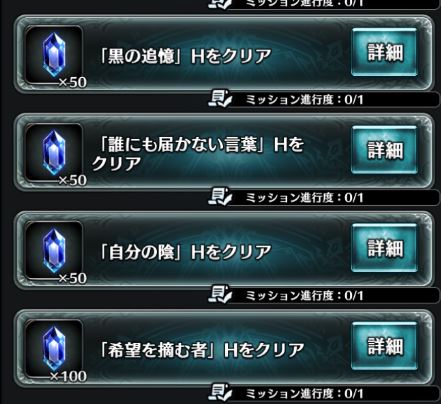Open details for 「黒の追憶」H mission
Screen dimensions: 441x404
[x=384, y=52]
